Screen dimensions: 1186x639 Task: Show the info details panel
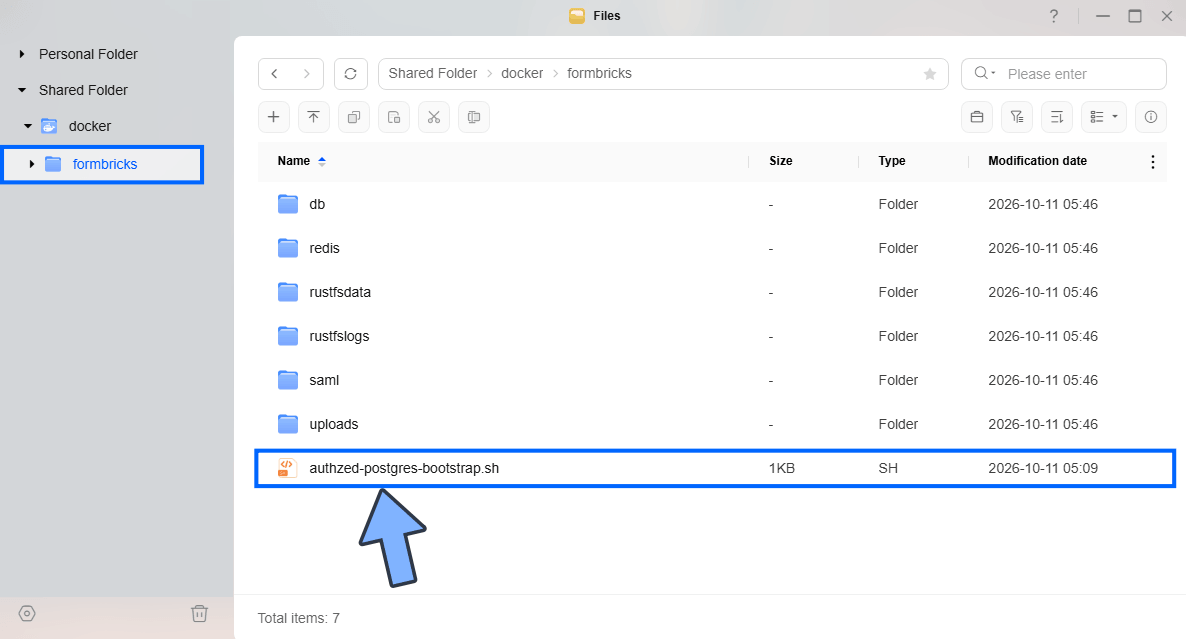point(1150,116)
